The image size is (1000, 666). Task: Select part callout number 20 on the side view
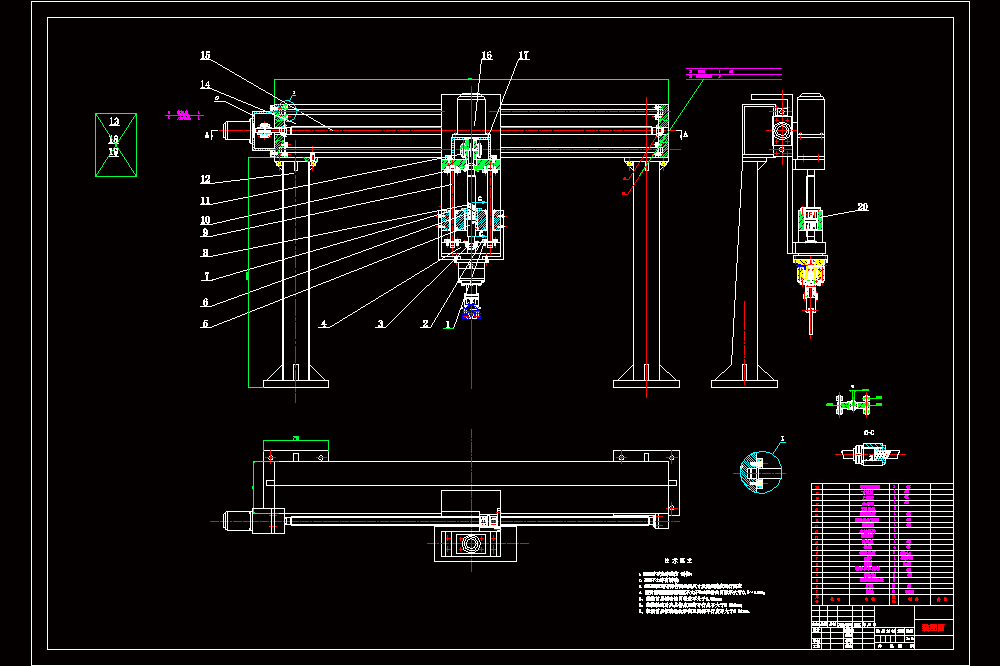point(862,207)
